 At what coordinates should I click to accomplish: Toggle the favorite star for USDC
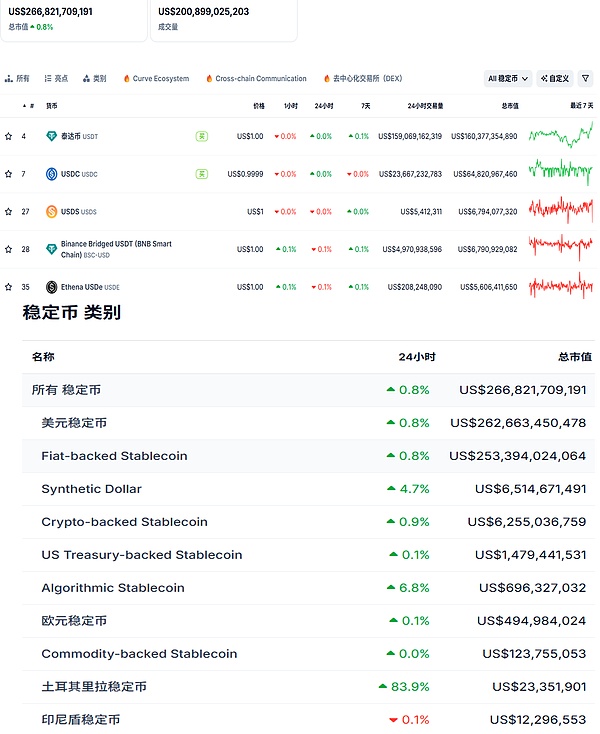pyautogui.click(x=8, y=174)
